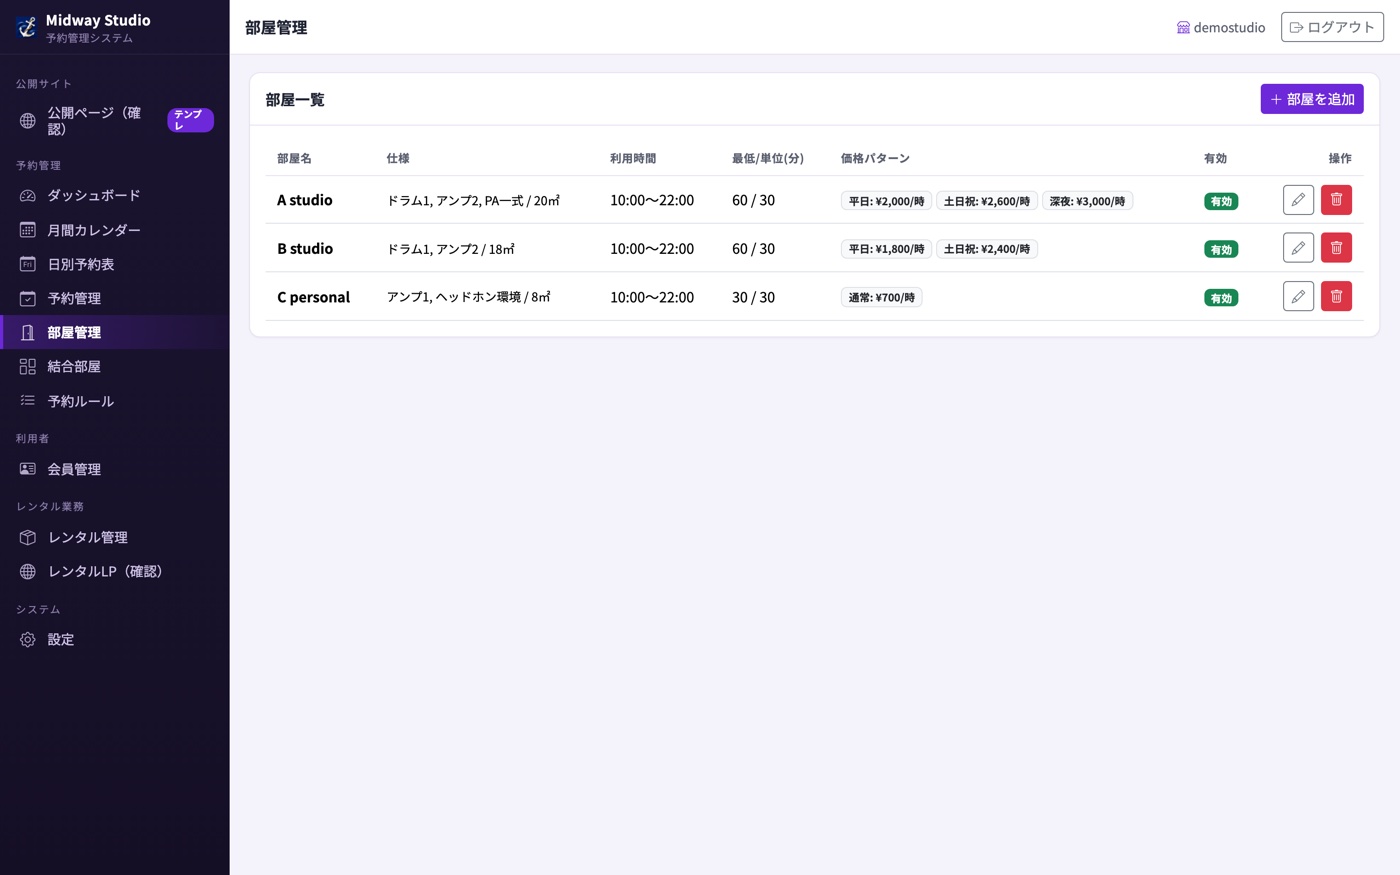Screen dimensions: 1400x875
Task: Click the 深夜: ¥3,000/時 price tag
Action: (x=1087, y=201)
